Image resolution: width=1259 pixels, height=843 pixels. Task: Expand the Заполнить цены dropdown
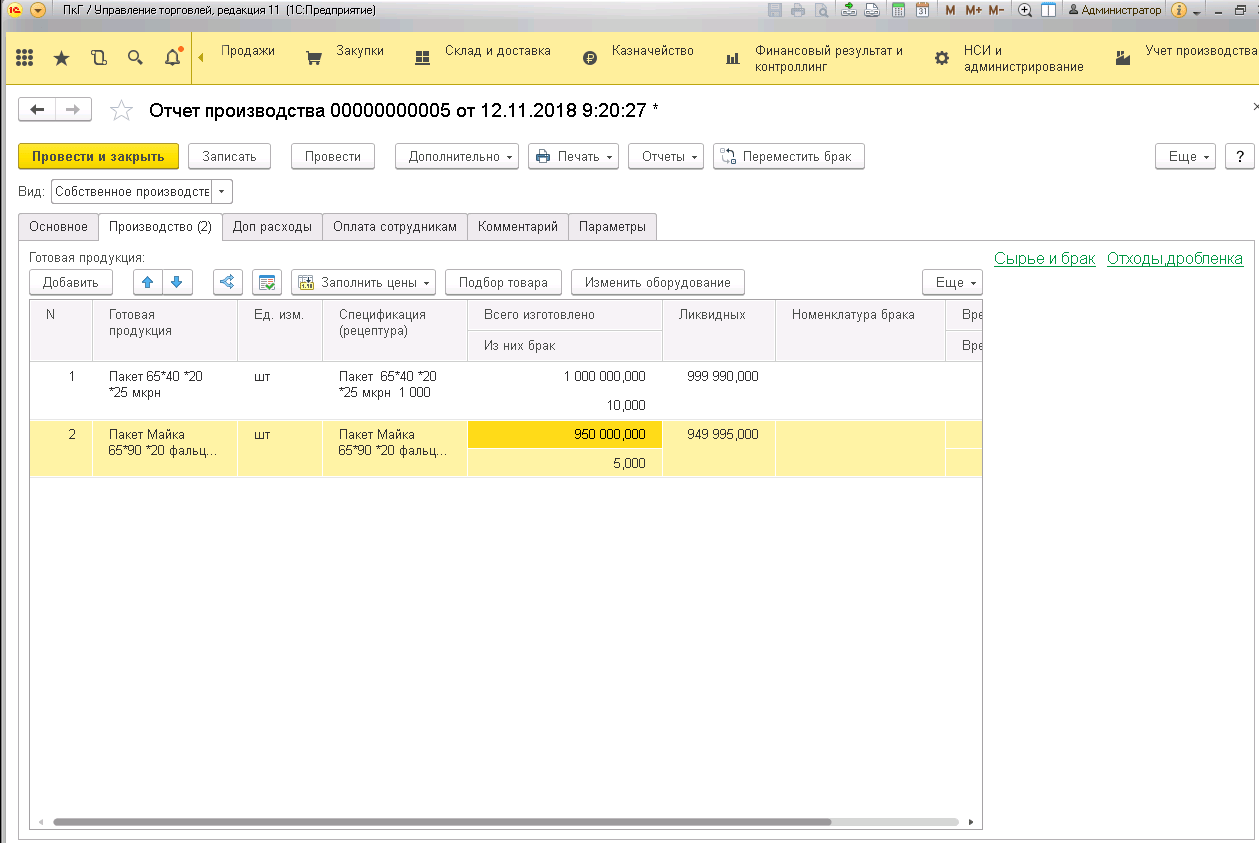[x=365, y=282]
